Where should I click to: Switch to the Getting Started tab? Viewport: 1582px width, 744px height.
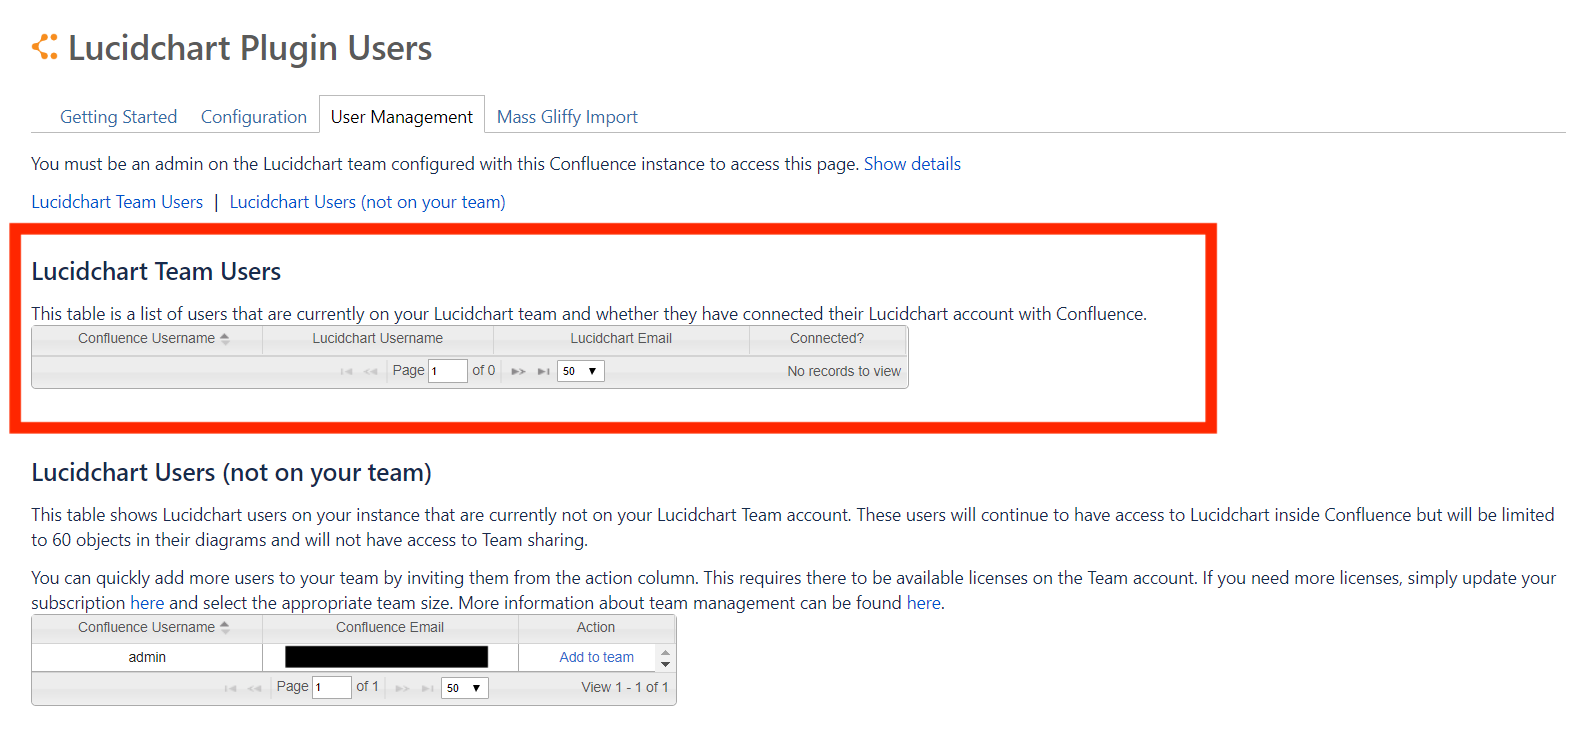click(x=118, y=117)
